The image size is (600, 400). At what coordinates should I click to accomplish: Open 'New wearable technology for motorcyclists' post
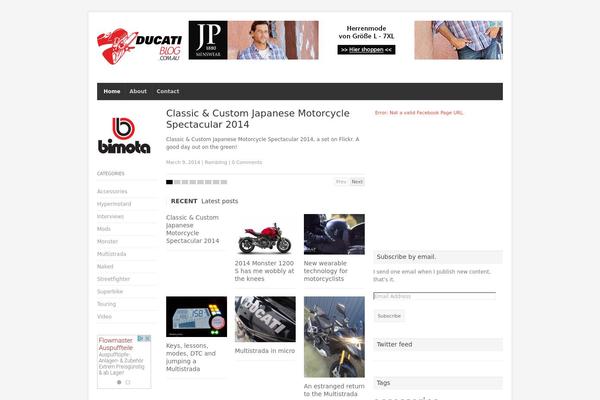[x=326, y=271]
